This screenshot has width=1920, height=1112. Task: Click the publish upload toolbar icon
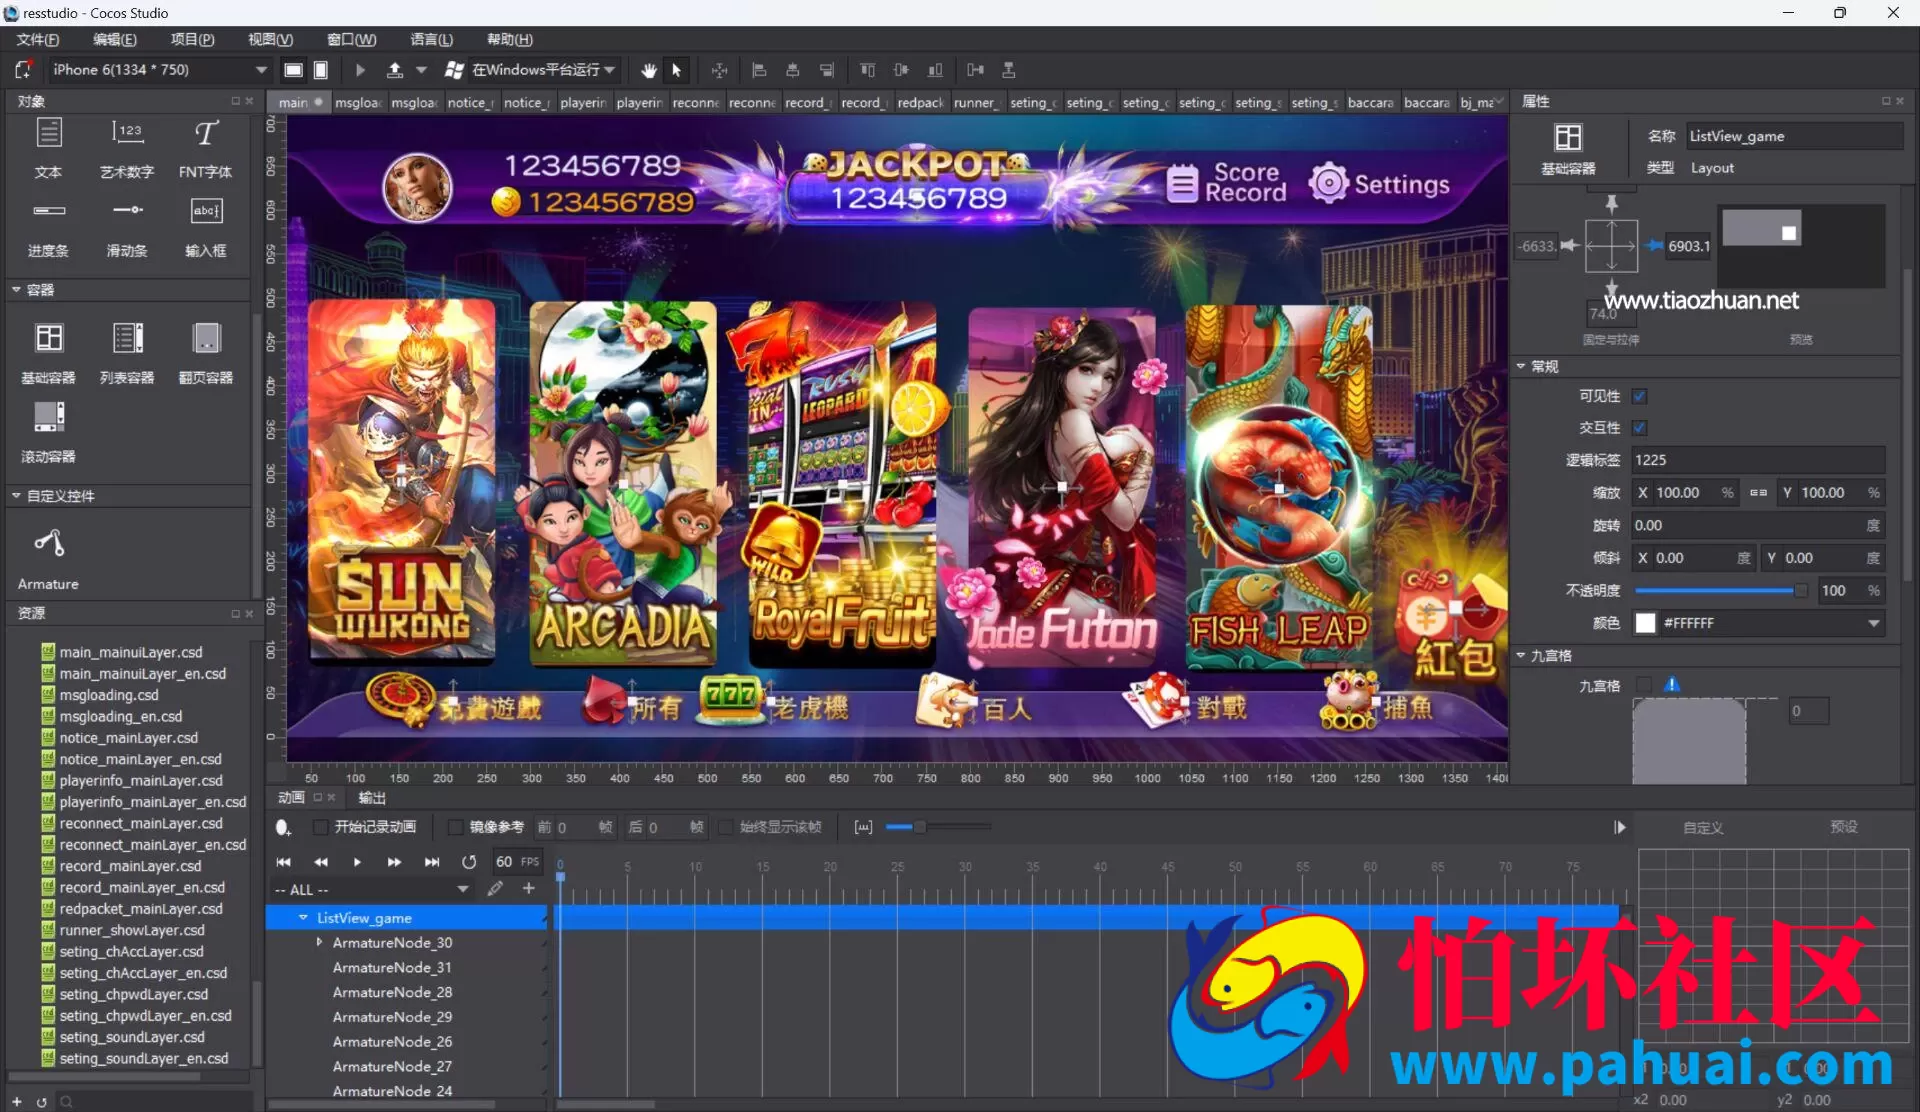(x=395, y=70)
